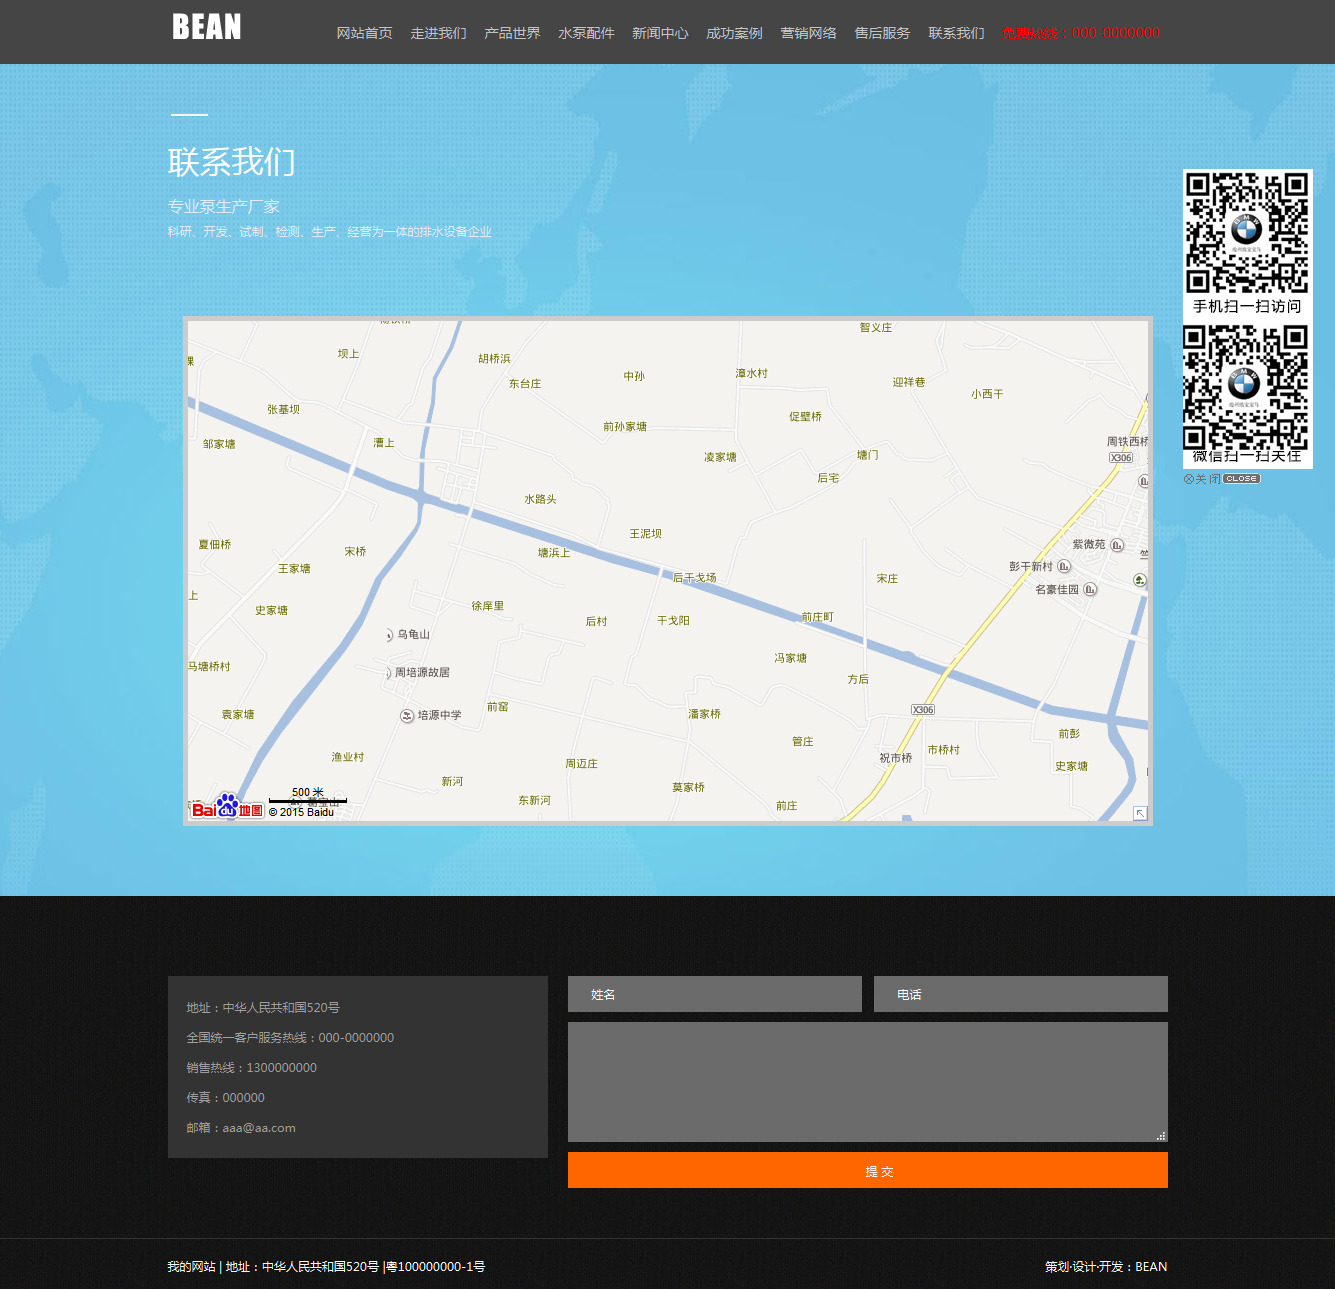Click the BEAN logo in header
This screenshot has width=1335, height=1289.
(x=207, y=27)
